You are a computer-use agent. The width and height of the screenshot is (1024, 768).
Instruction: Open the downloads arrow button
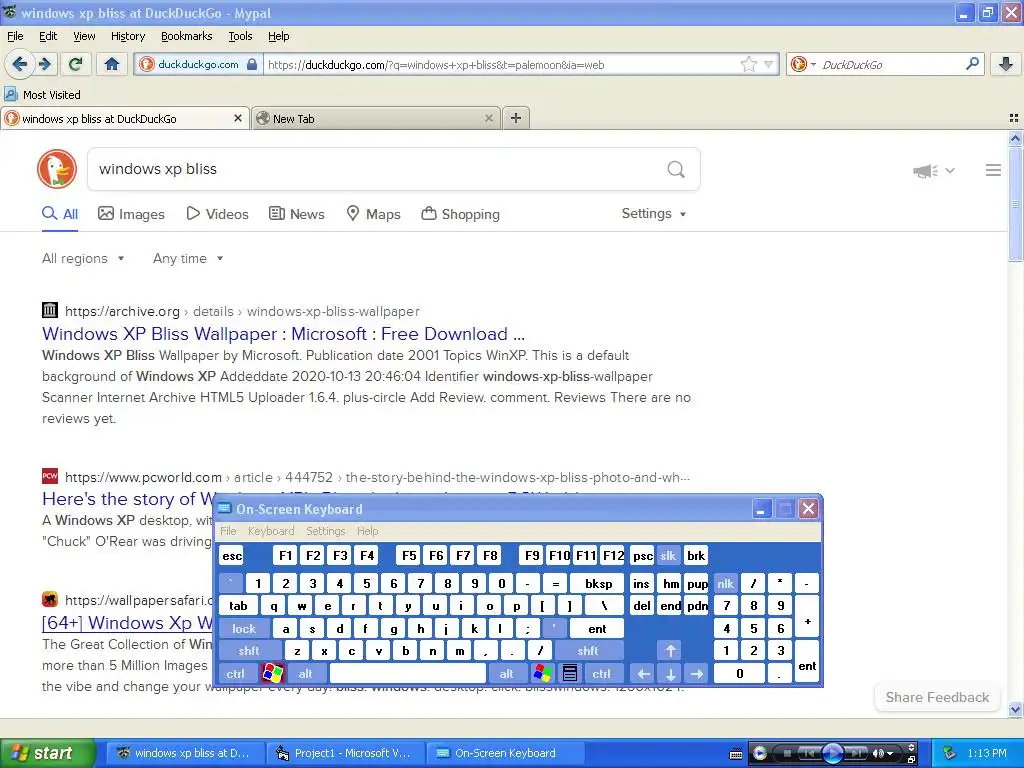click(1006, 64)
